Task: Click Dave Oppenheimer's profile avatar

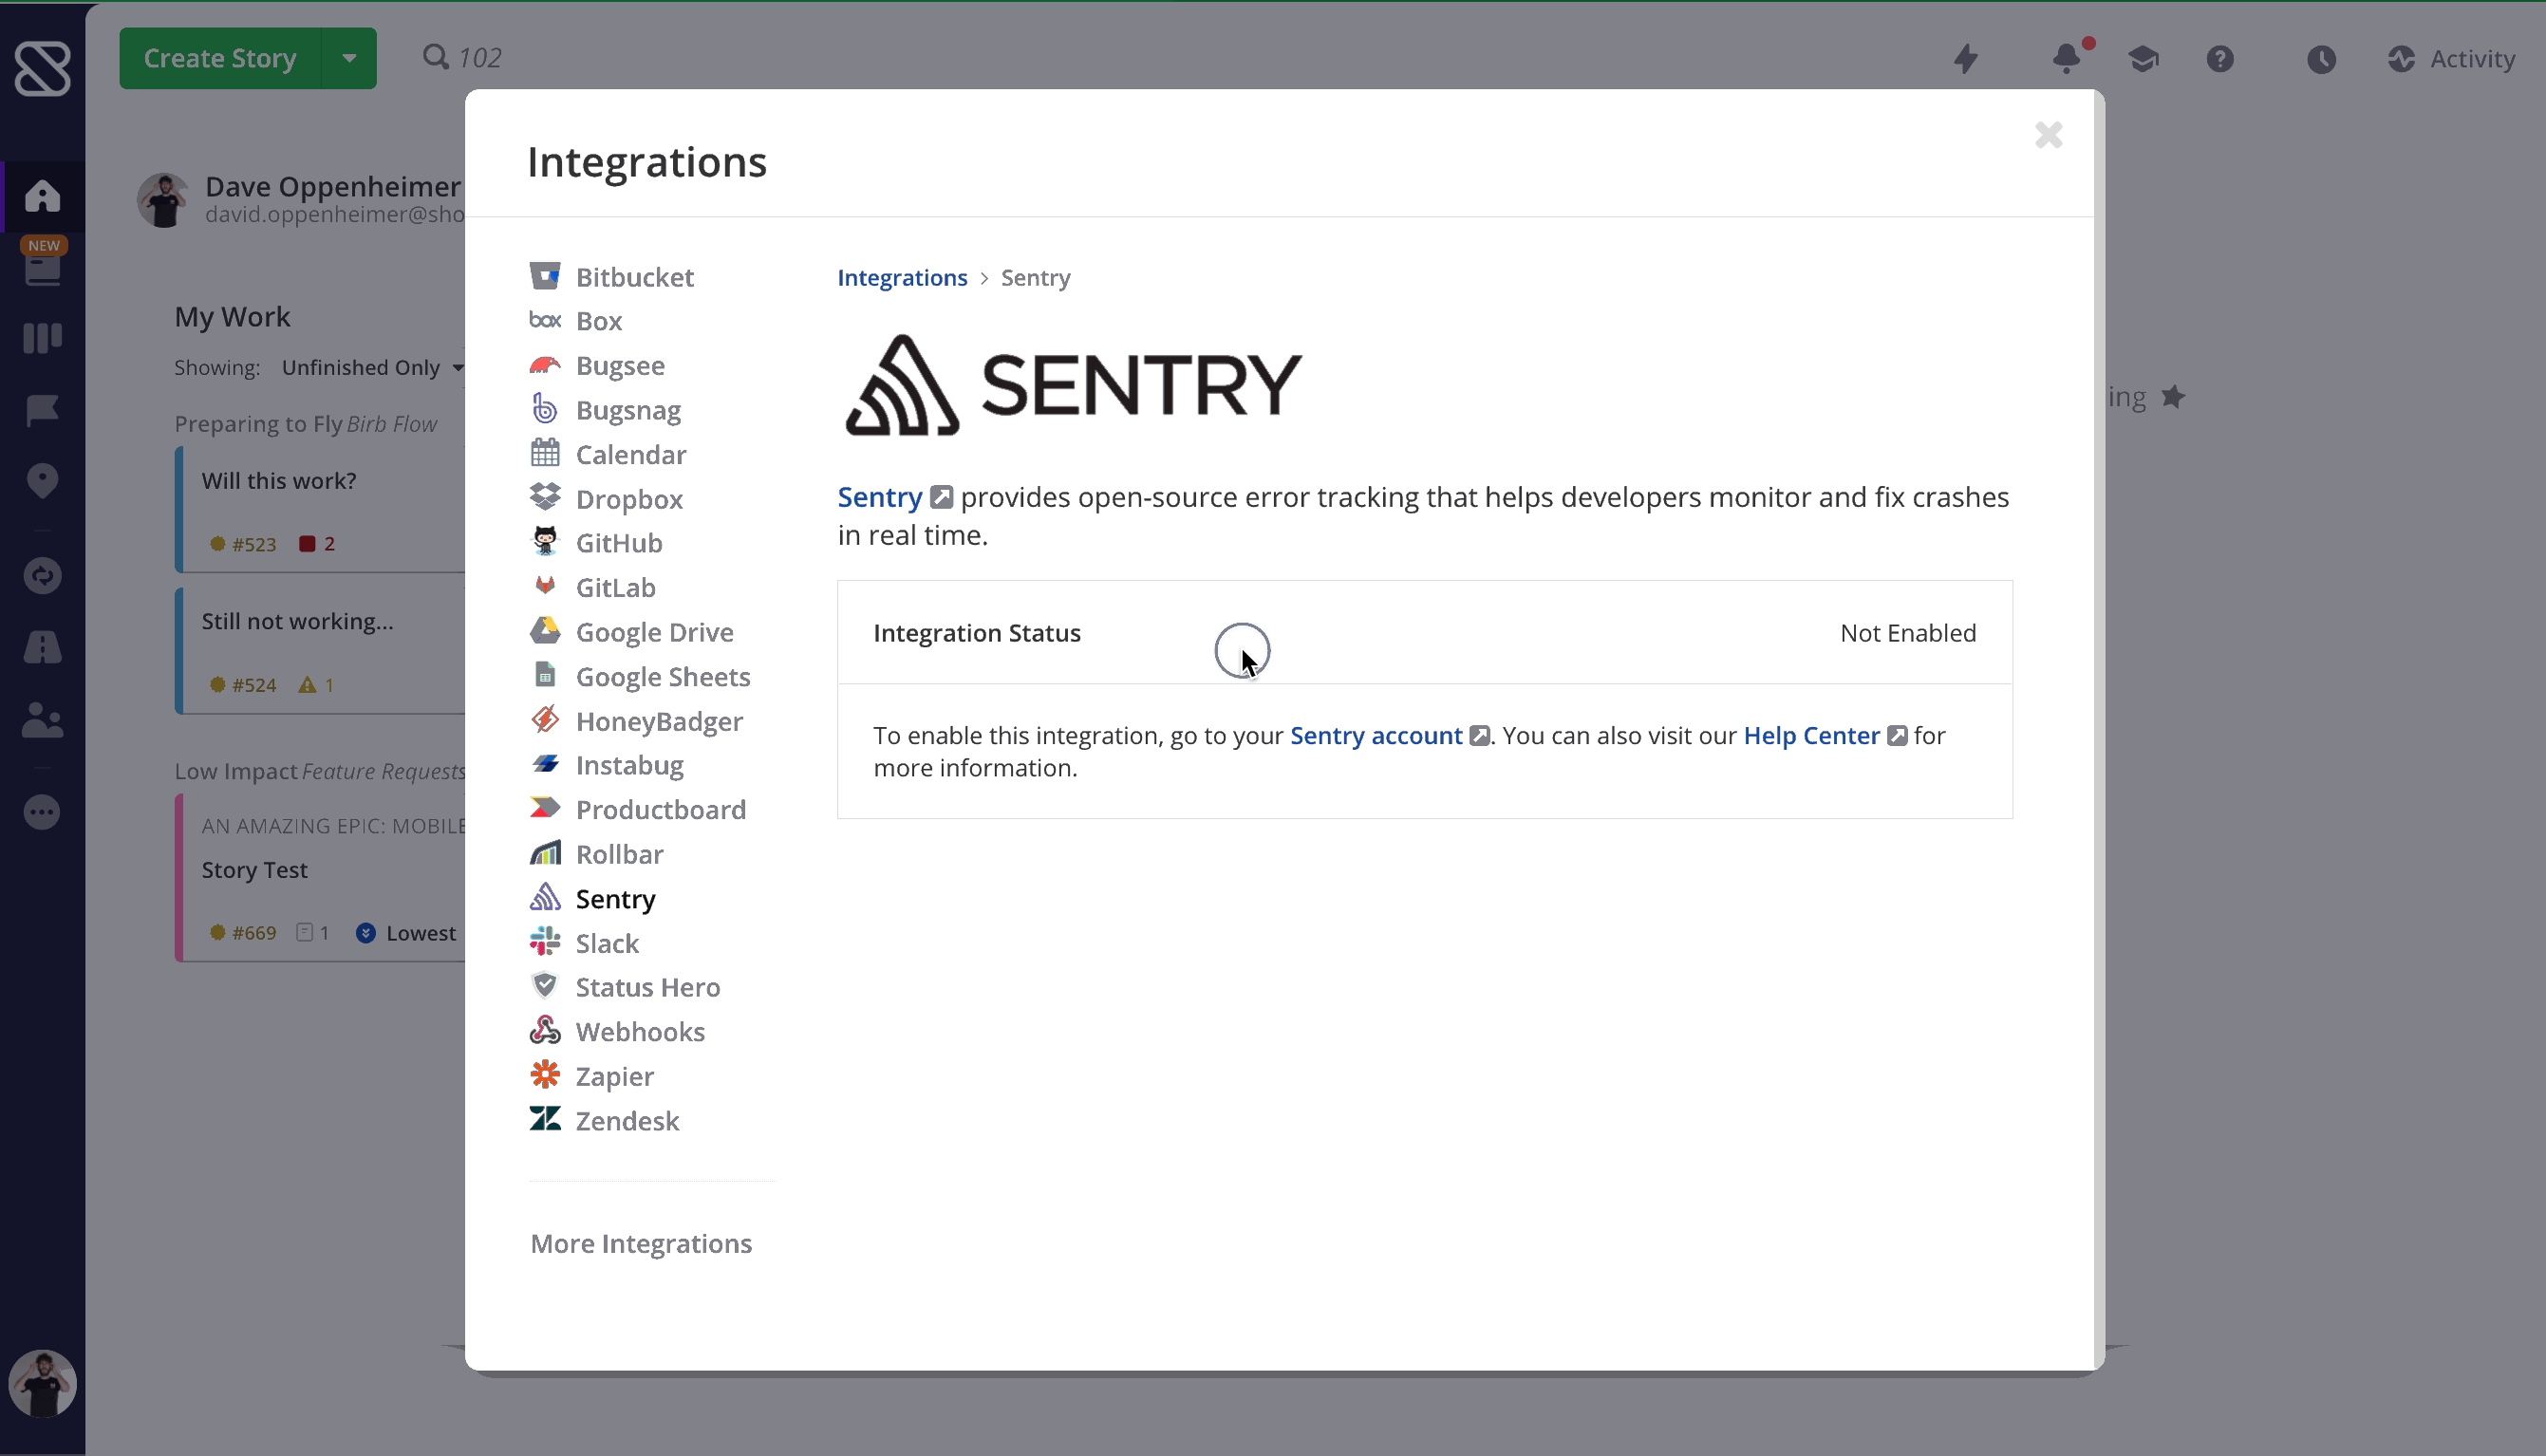Action: tap(163, 199)
